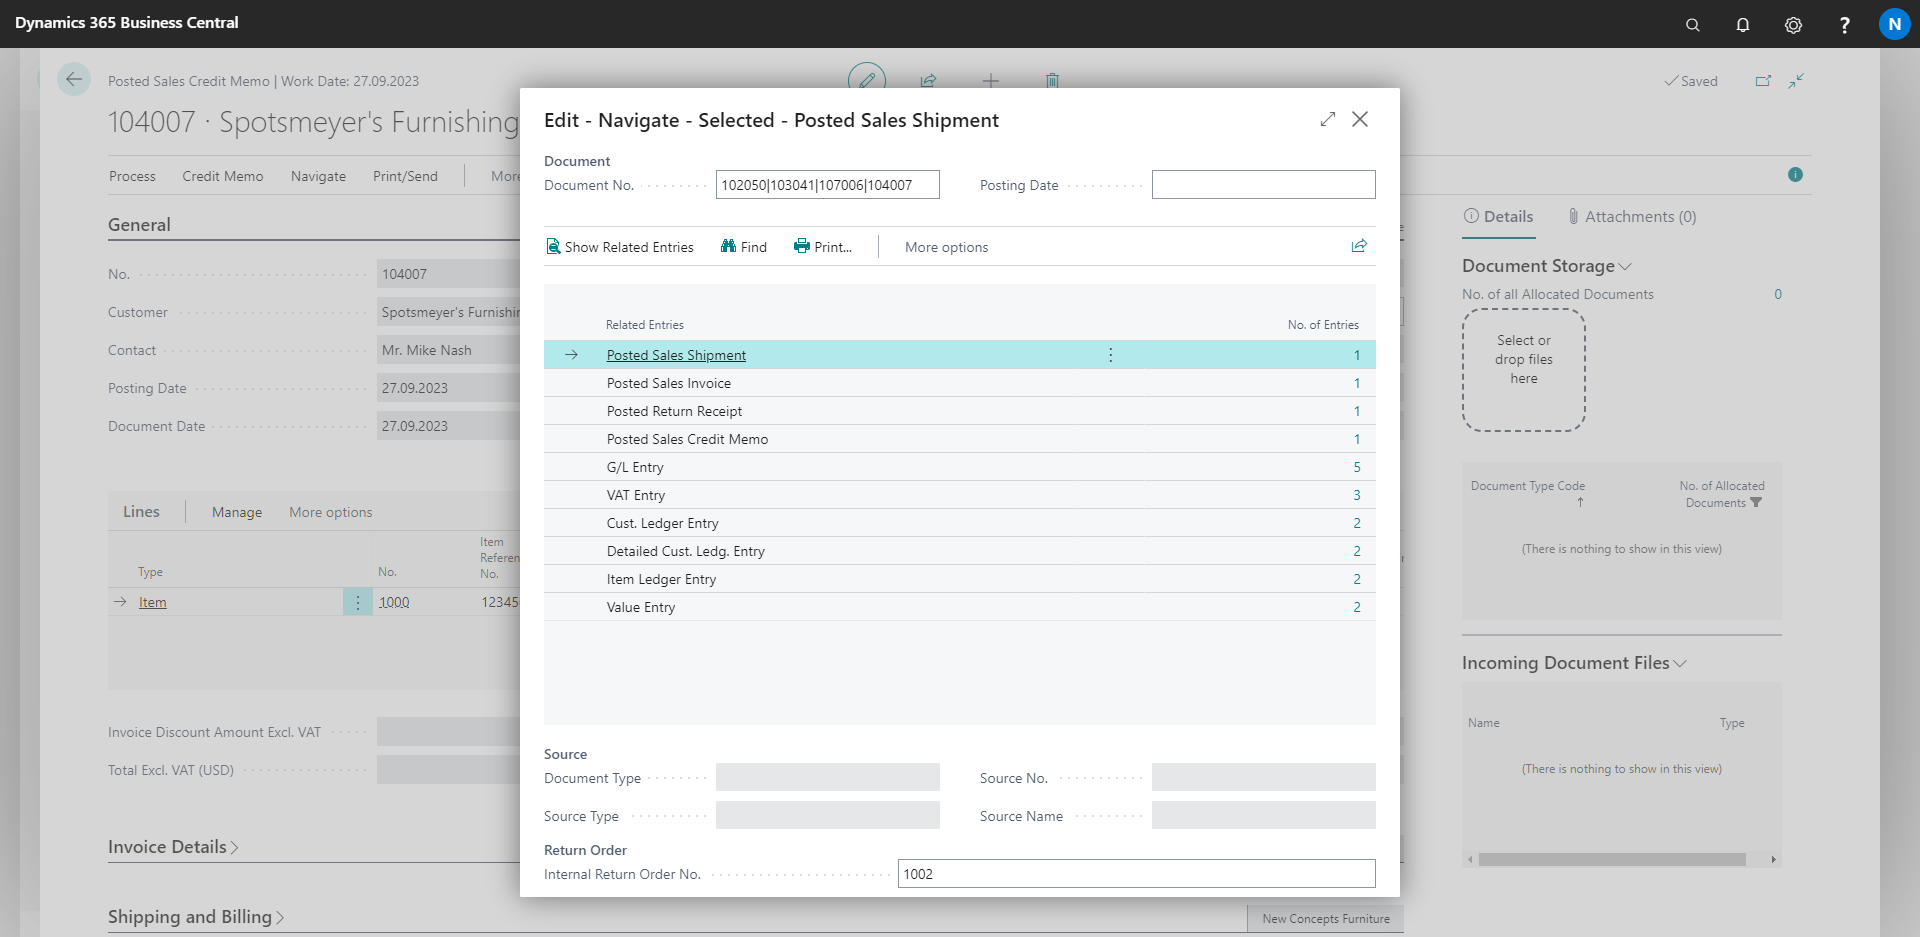The image size is (1920, 937).
Task: Click the delete trash icon
Action: pyautogui.click(x=1052, y=80)
